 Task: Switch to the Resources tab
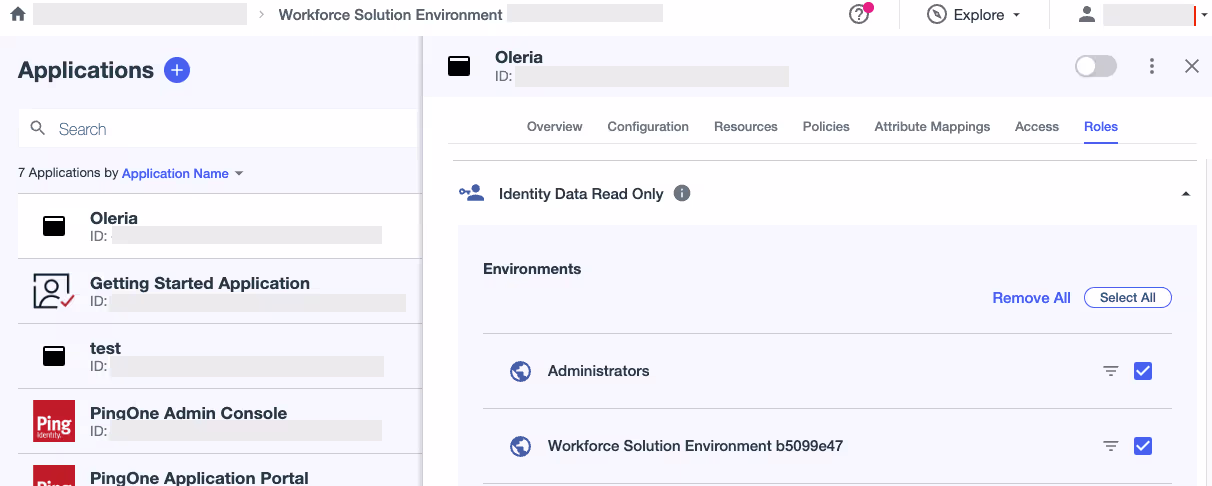pos(746,127)
